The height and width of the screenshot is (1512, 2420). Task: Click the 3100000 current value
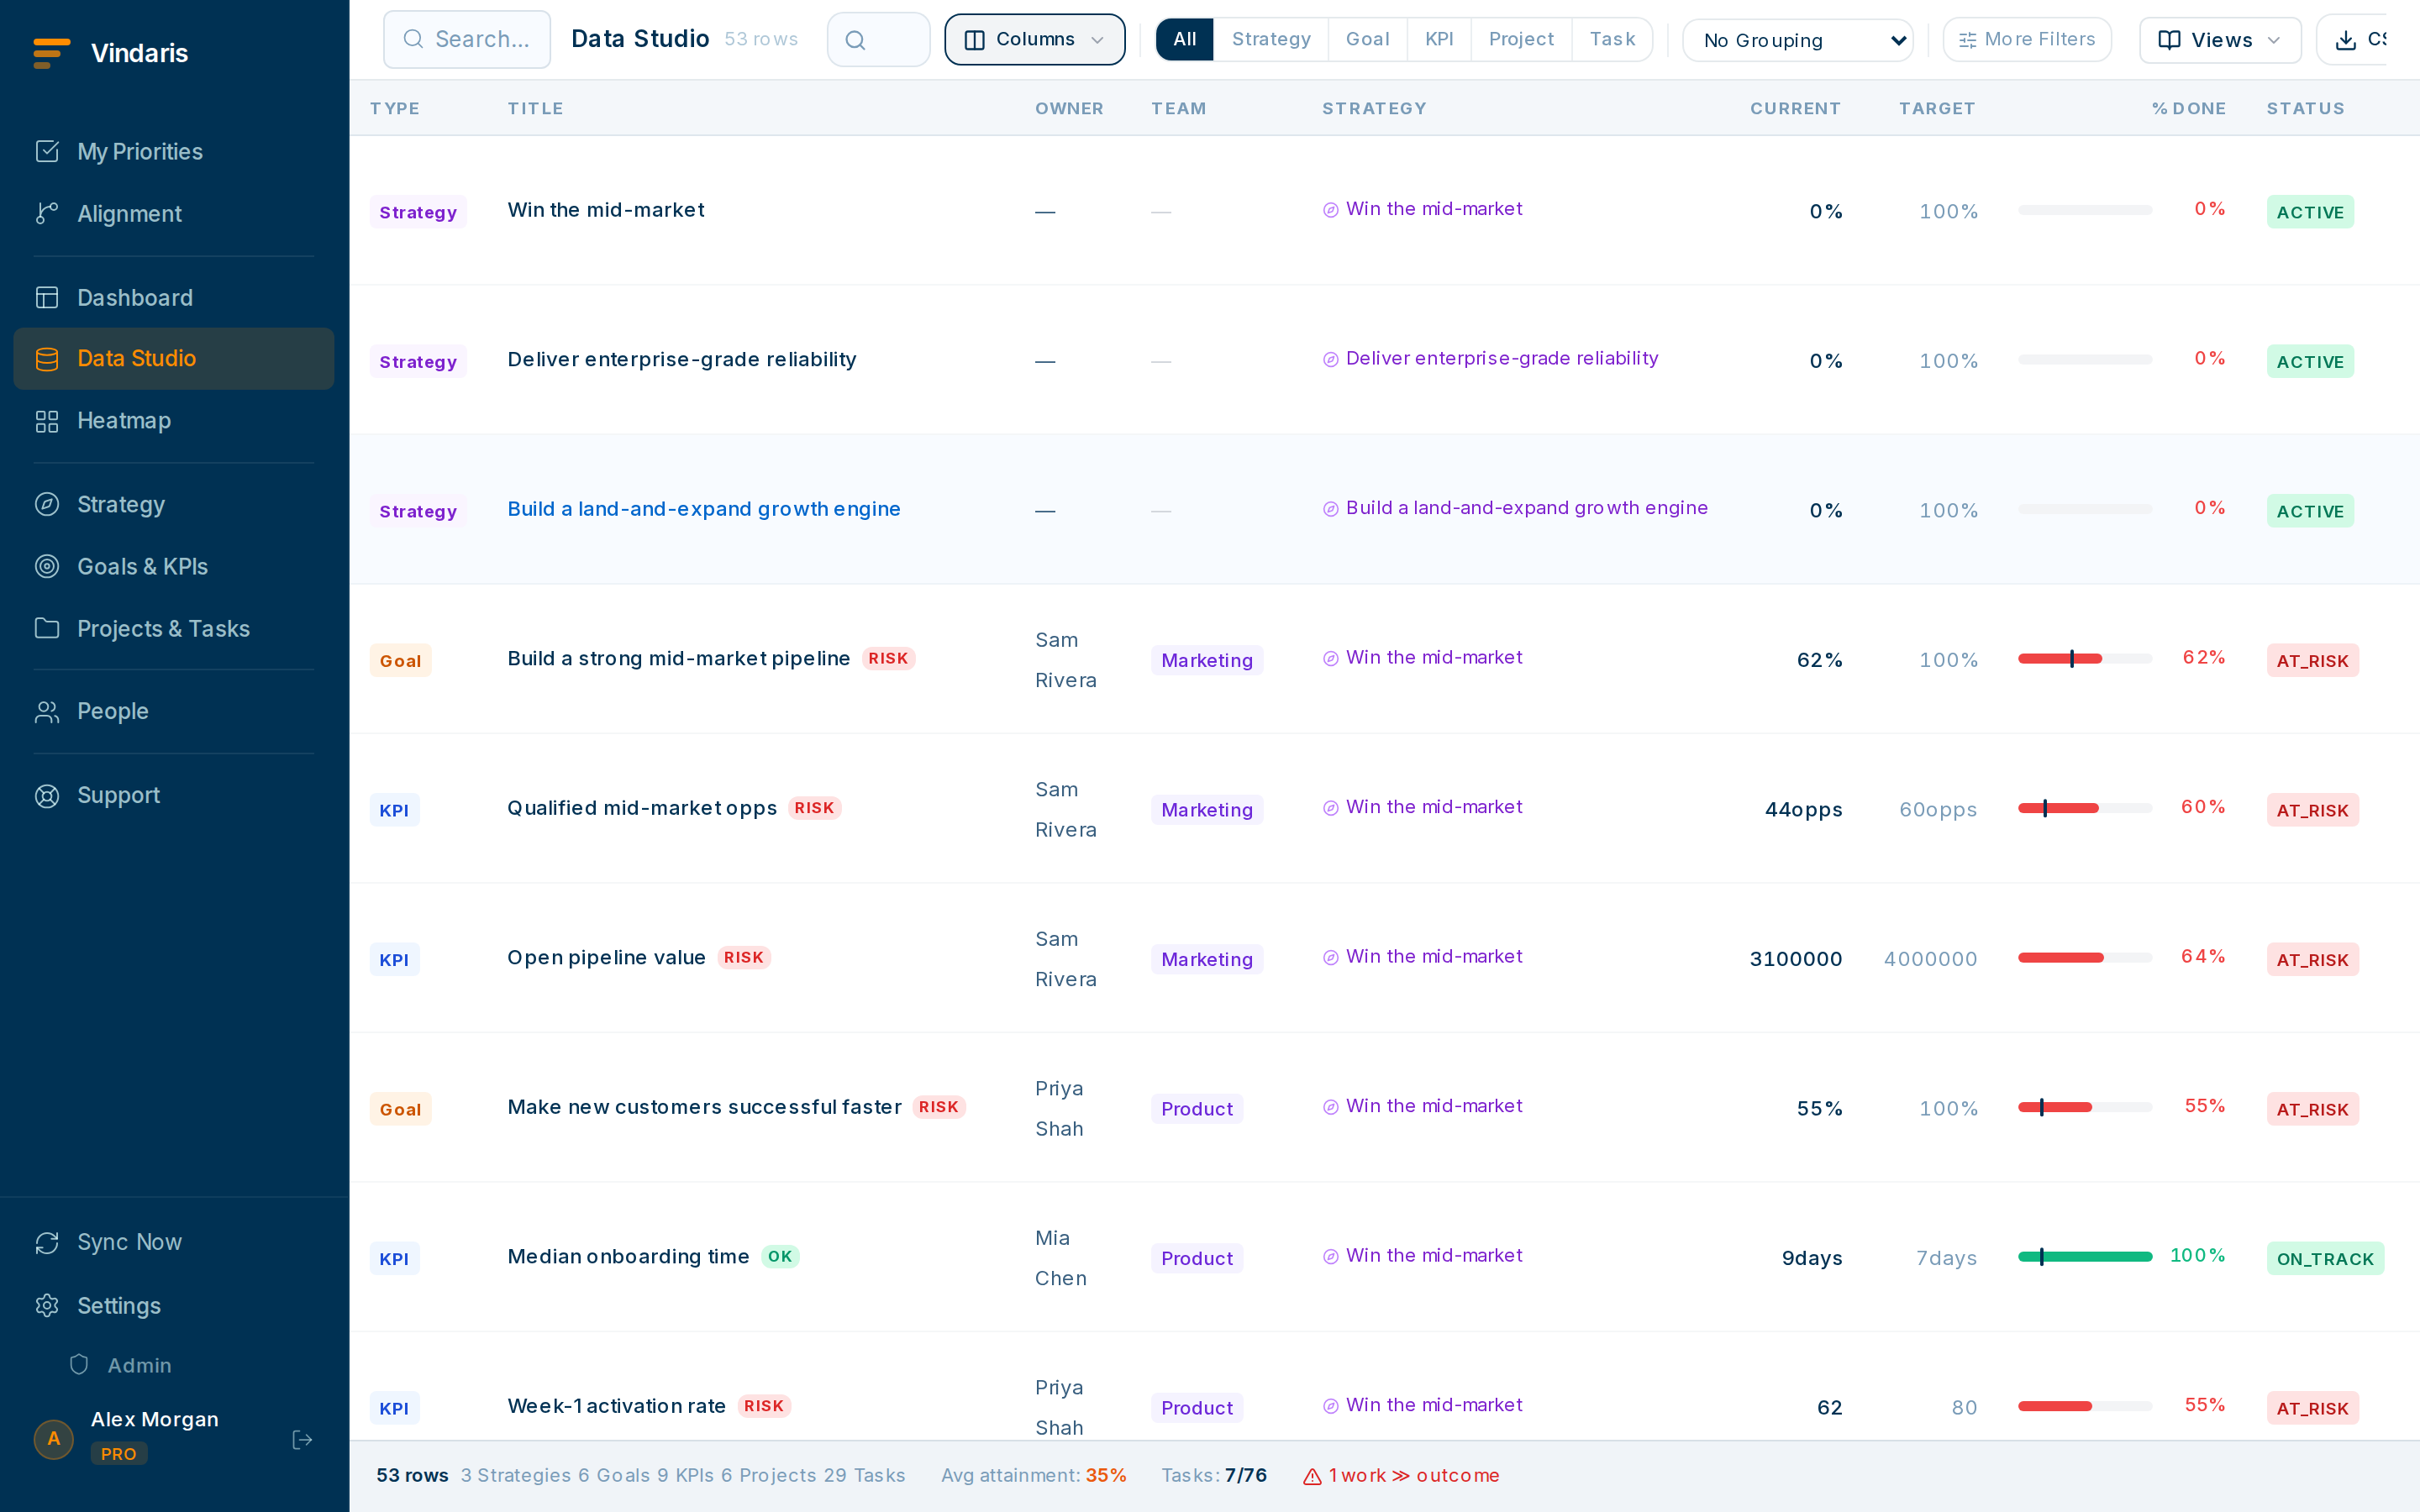1795,959
